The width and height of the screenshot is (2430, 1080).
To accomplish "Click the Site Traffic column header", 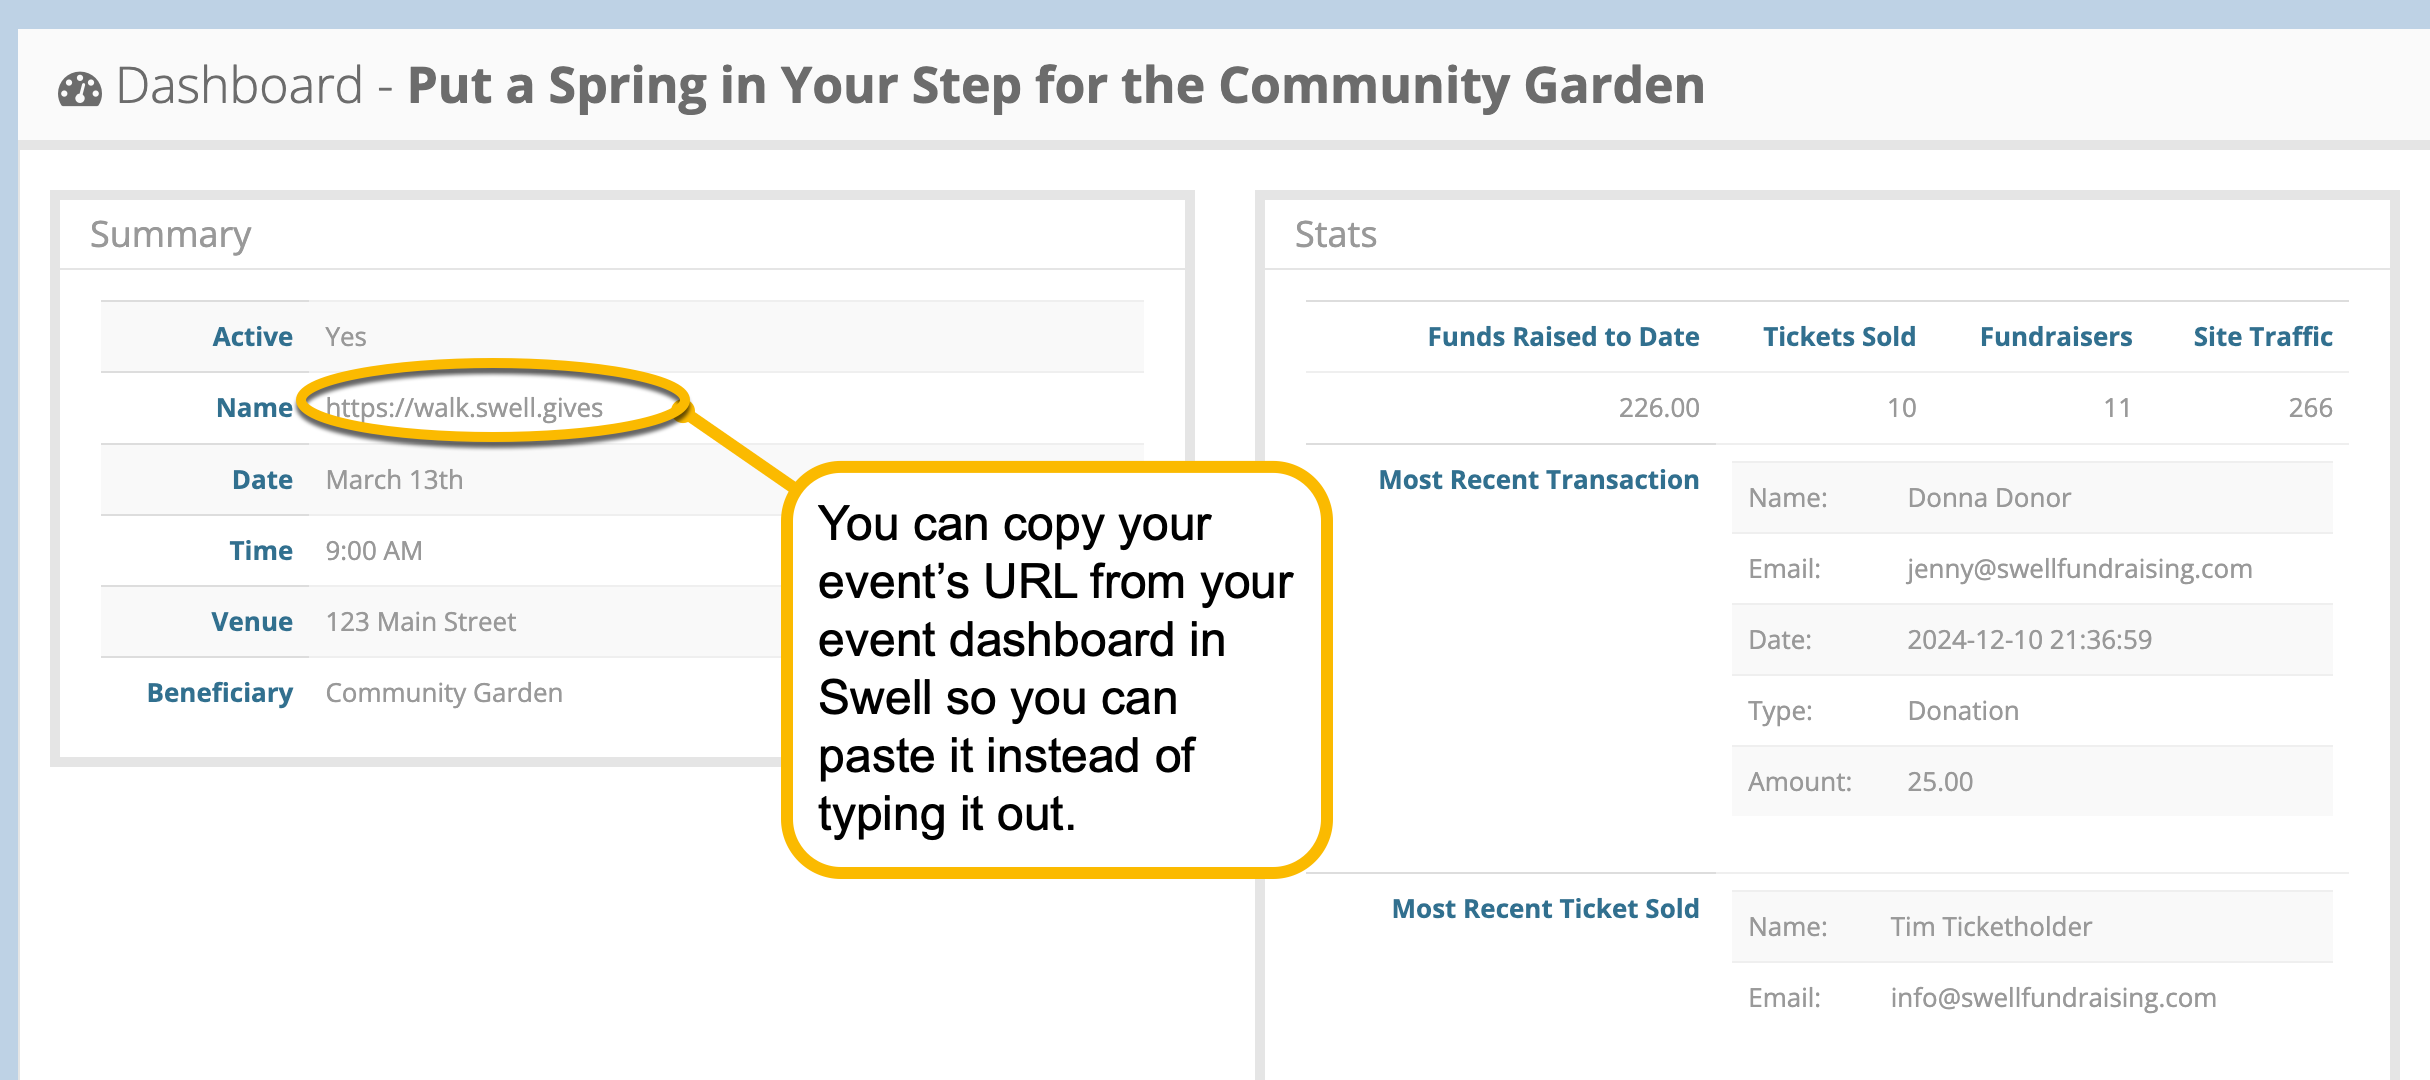I will click(x=2262, y=337).
